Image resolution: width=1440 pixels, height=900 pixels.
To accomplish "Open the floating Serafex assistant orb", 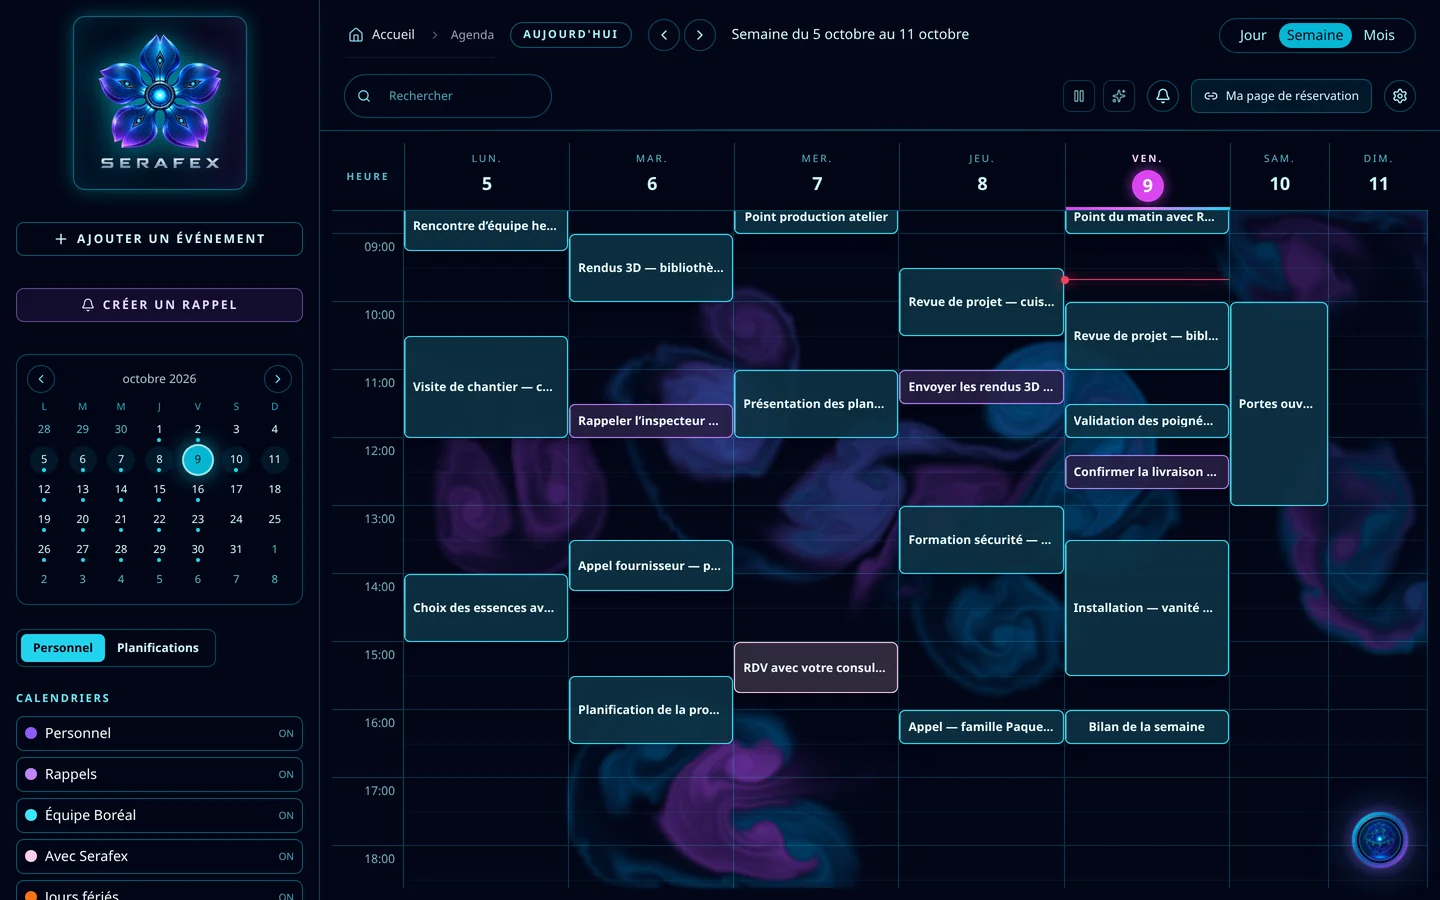I will (x=1380, y=840).
